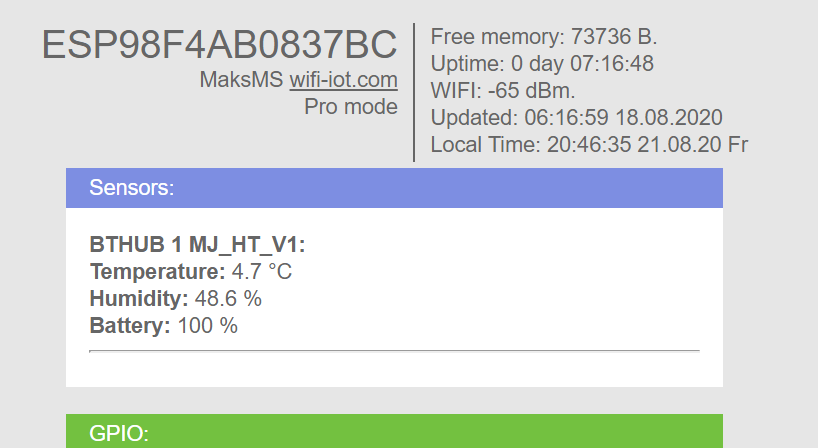
Task: Click the WIFI signal strength line
Action: click(503, 91)
